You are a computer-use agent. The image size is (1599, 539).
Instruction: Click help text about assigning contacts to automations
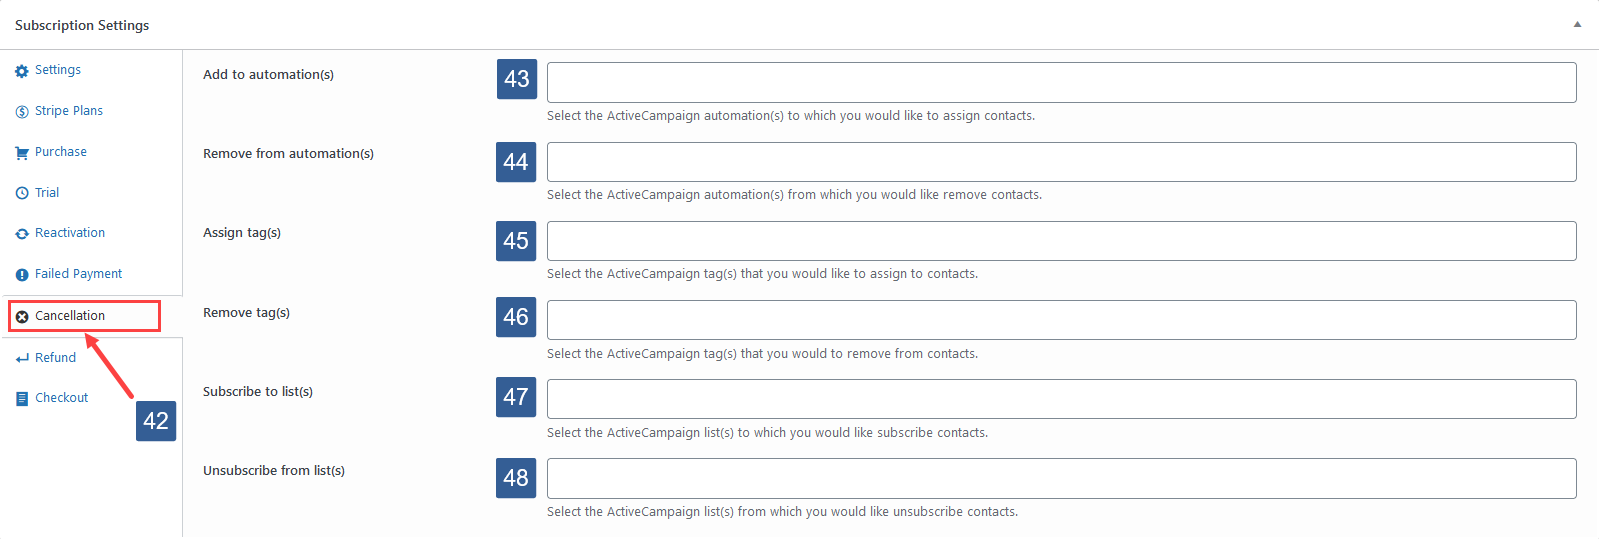tap(791, 116)
